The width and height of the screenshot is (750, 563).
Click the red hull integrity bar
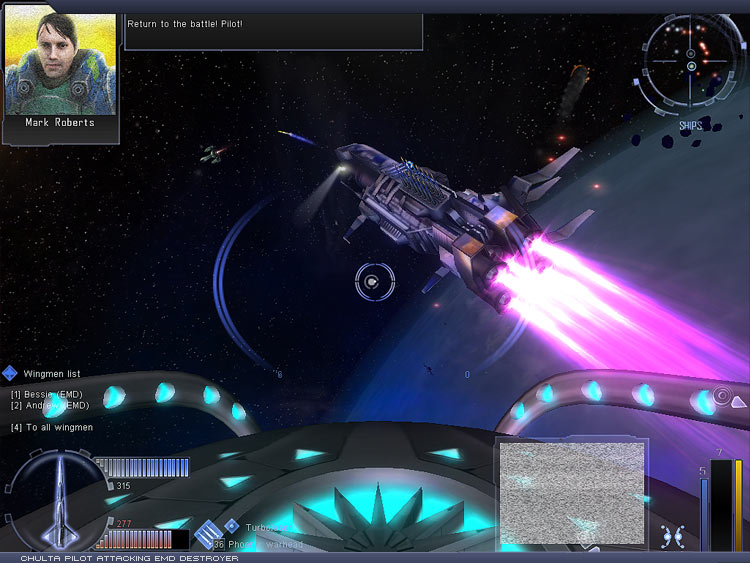click(140, 539)
